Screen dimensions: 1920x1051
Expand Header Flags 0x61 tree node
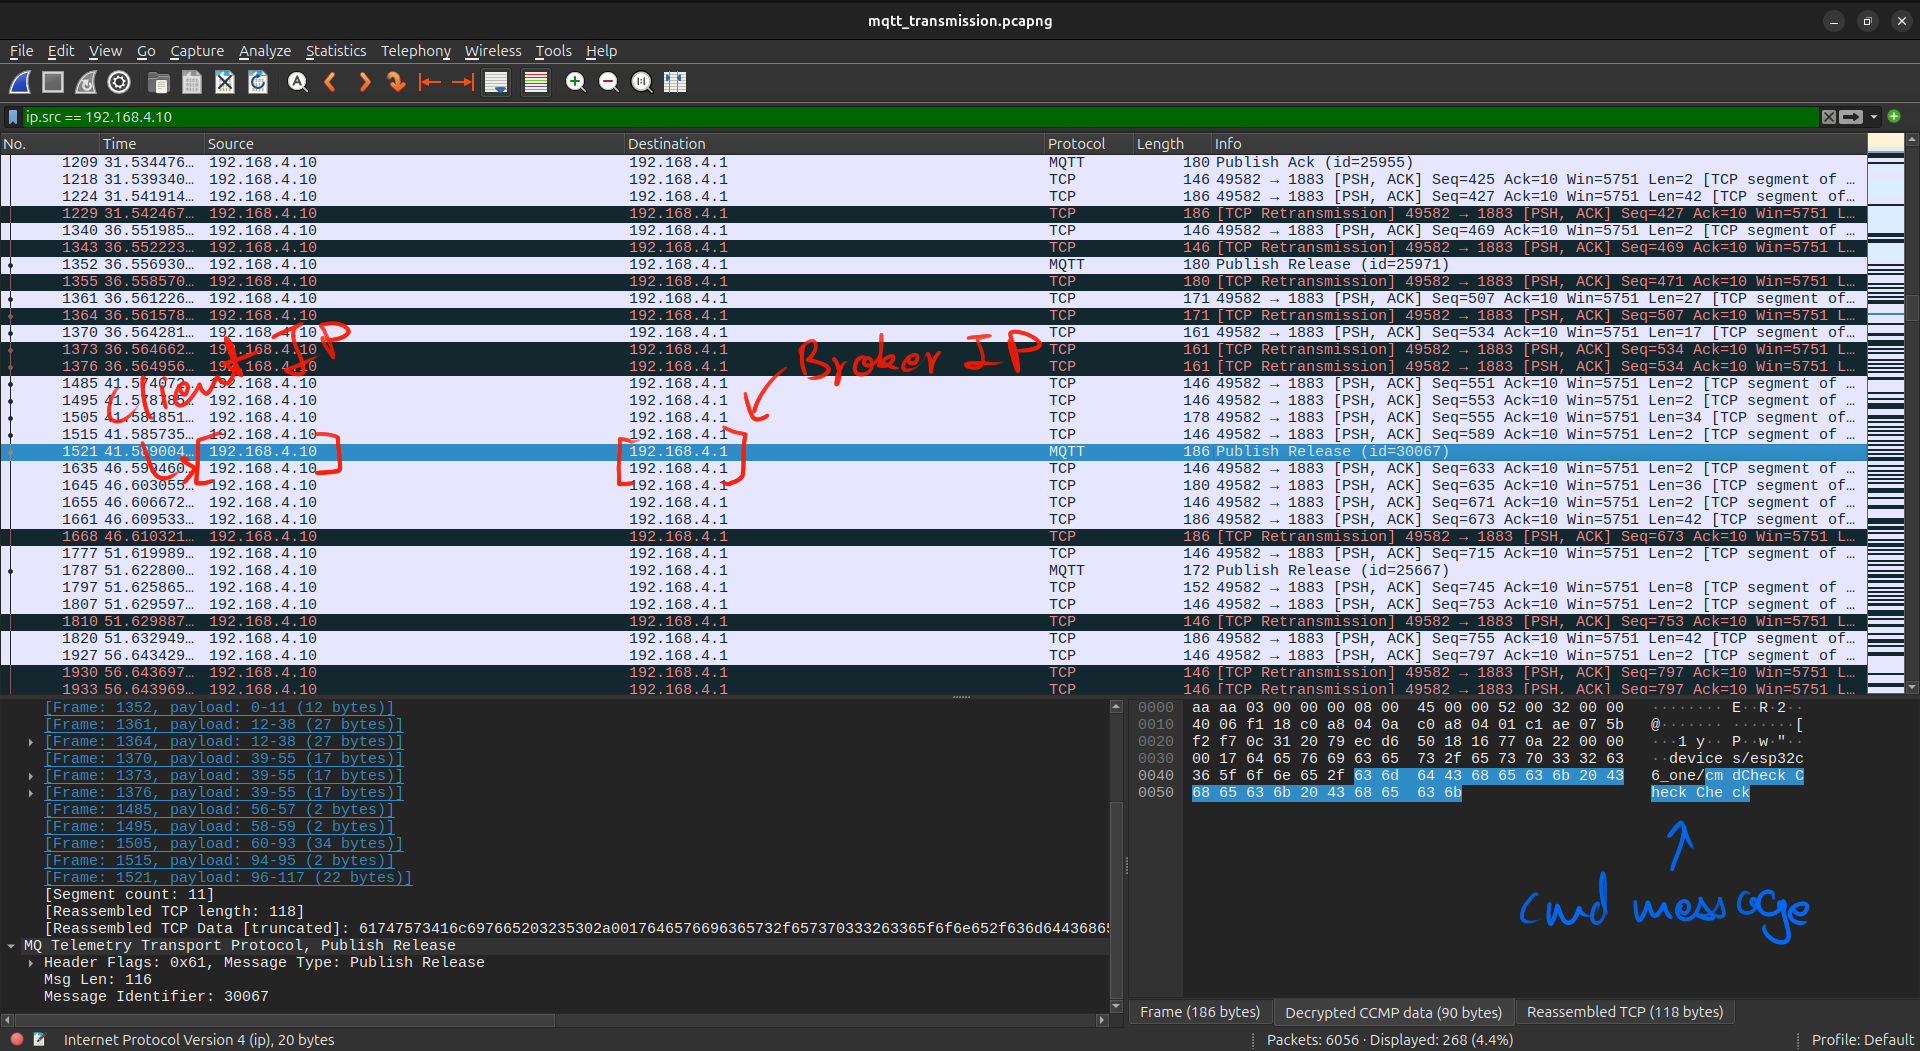(x=31, y=963)
